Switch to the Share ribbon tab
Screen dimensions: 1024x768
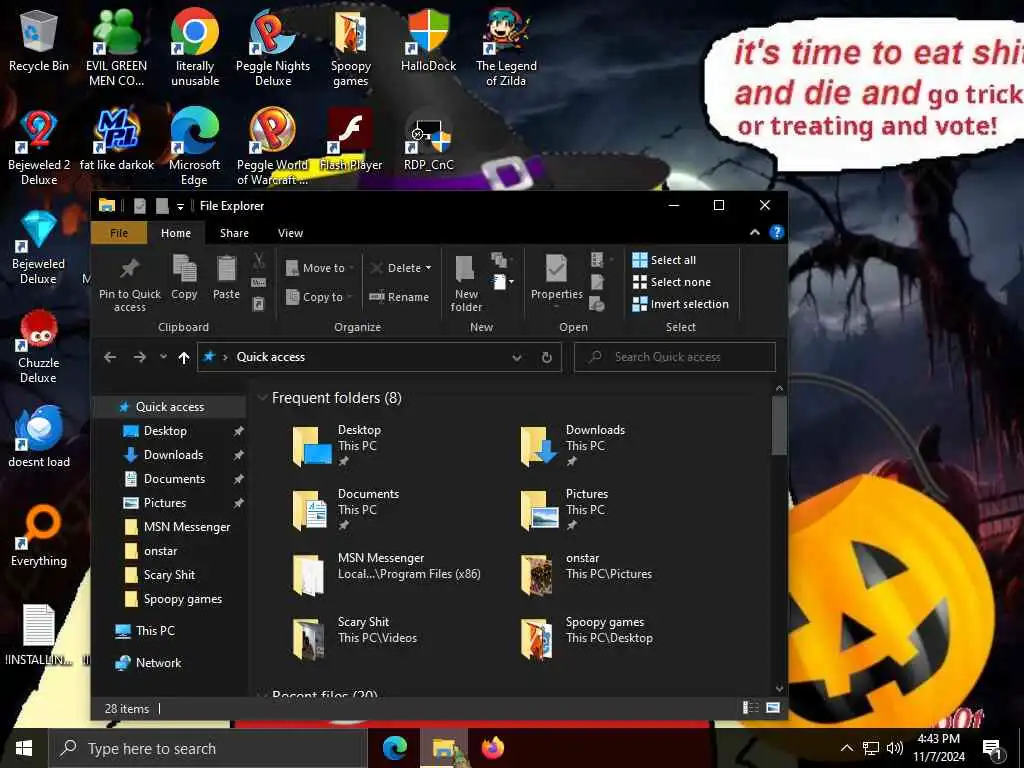pyautogui.click(x=234, y=233)
